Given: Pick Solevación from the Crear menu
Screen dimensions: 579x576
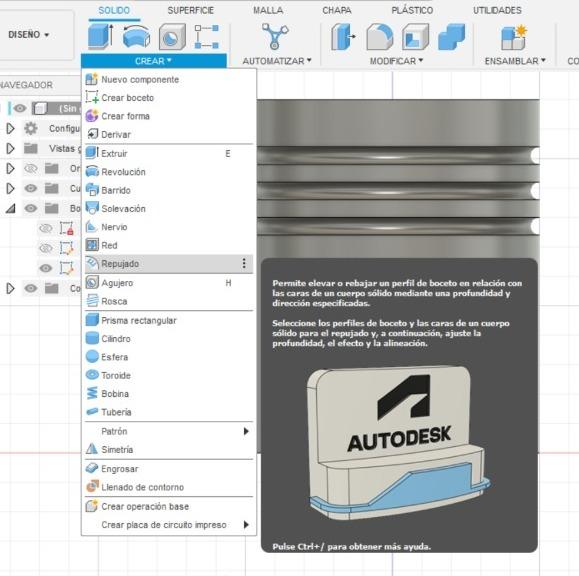Looking at the screenshot, I should pos(169,209).
